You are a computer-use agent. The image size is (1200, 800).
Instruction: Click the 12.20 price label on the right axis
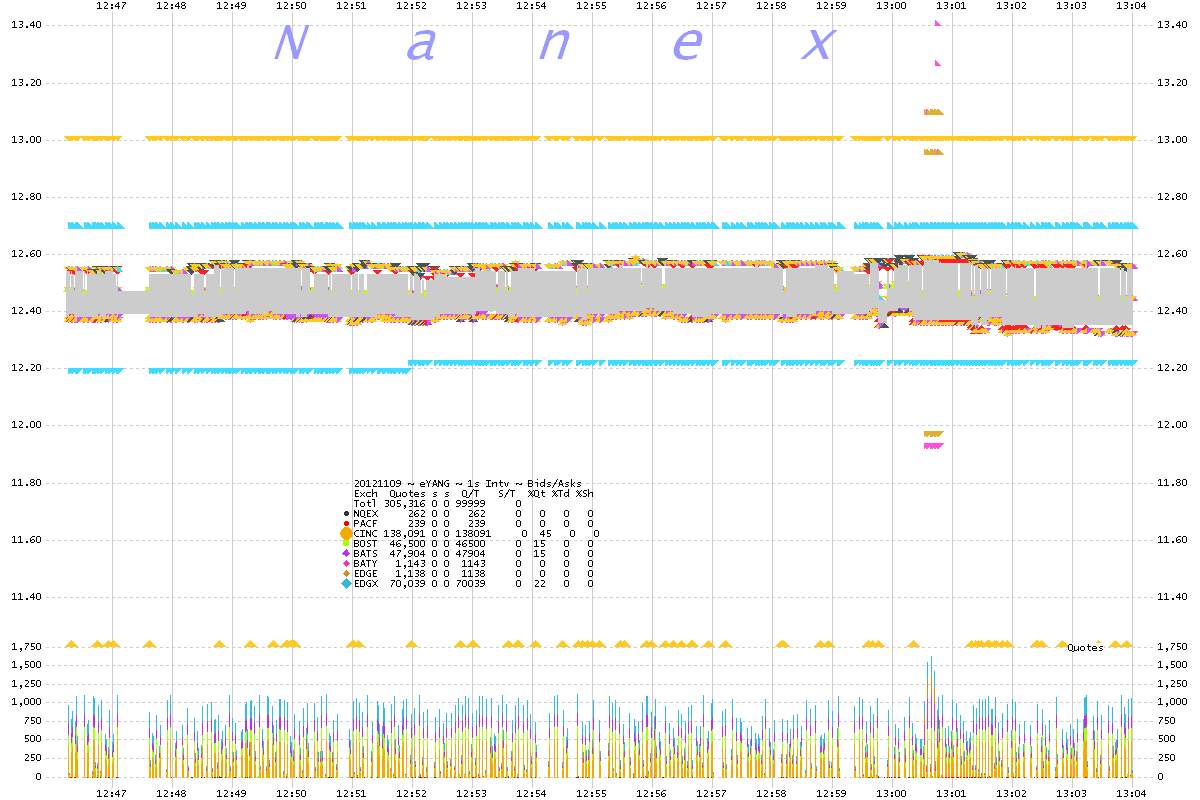click(1172, 368)
